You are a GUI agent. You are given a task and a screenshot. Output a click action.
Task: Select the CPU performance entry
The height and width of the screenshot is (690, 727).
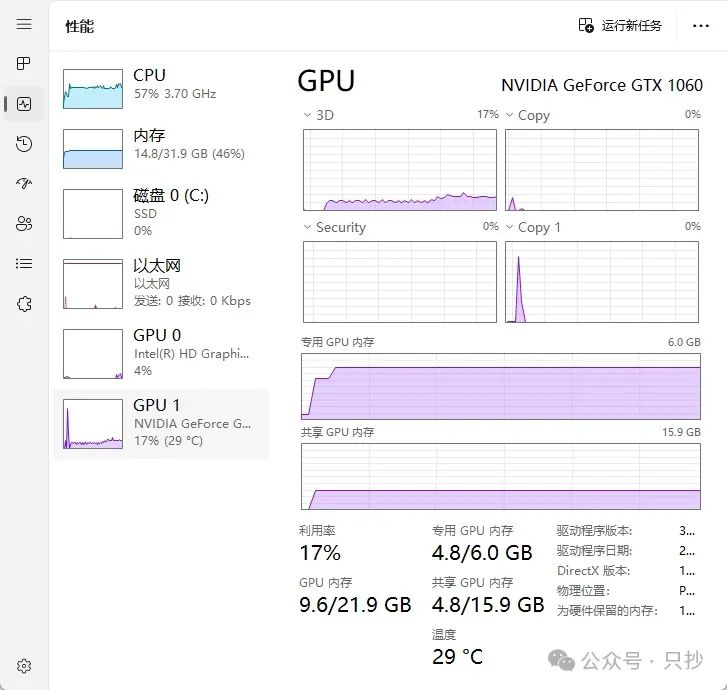click(x=160, y=88)
